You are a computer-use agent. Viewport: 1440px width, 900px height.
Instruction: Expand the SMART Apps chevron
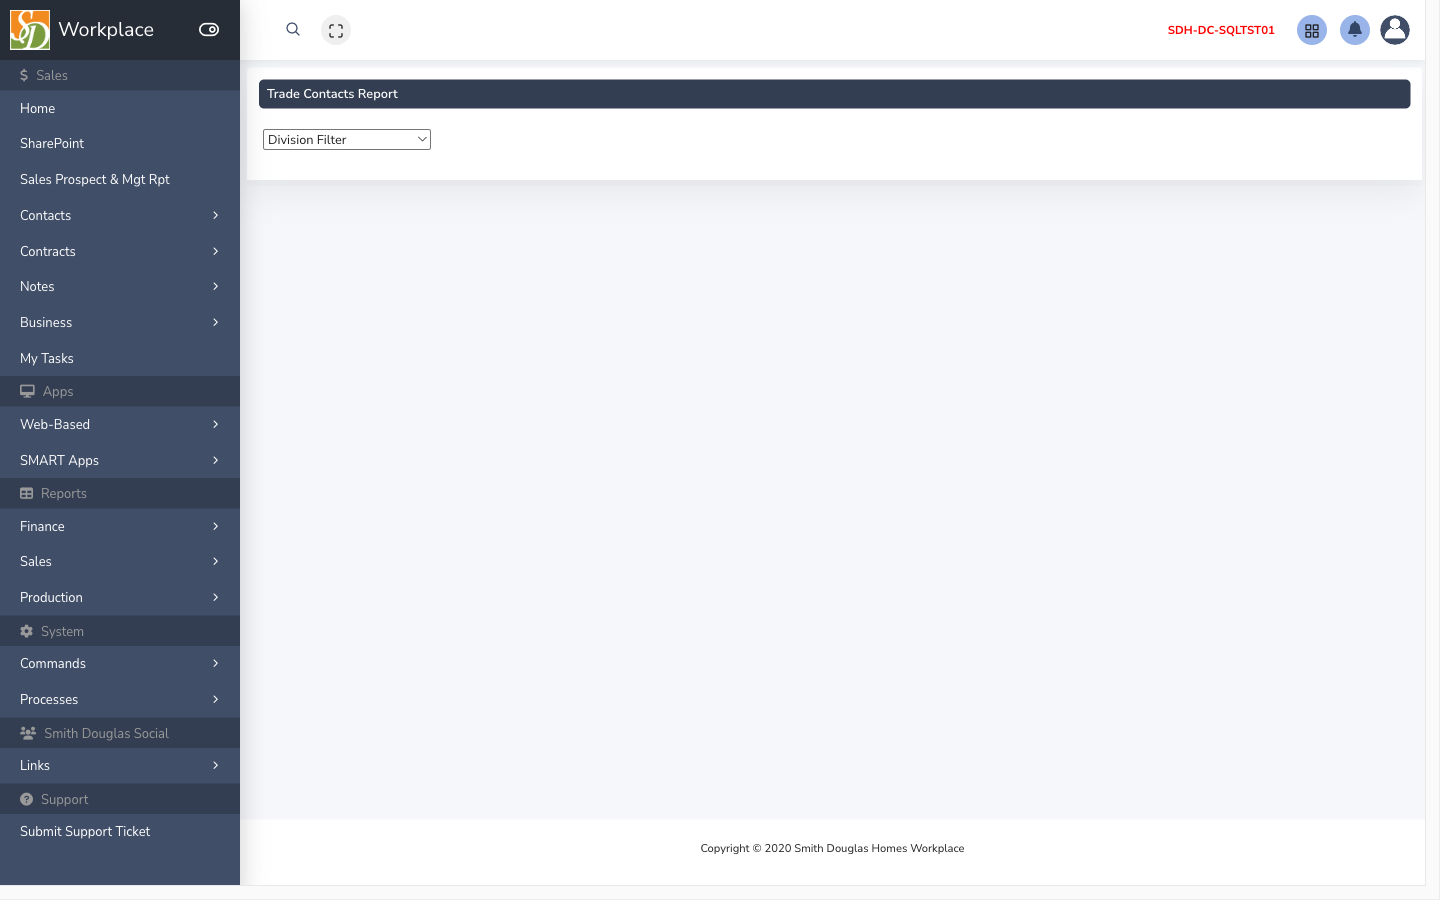click(215, 460)
